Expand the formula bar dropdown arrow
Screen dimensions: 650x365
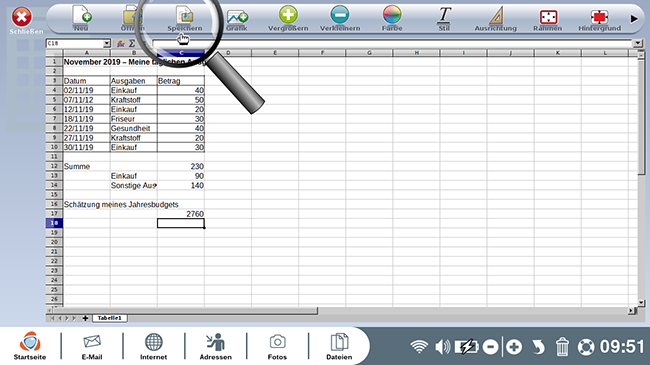click(x=637, y=43)
